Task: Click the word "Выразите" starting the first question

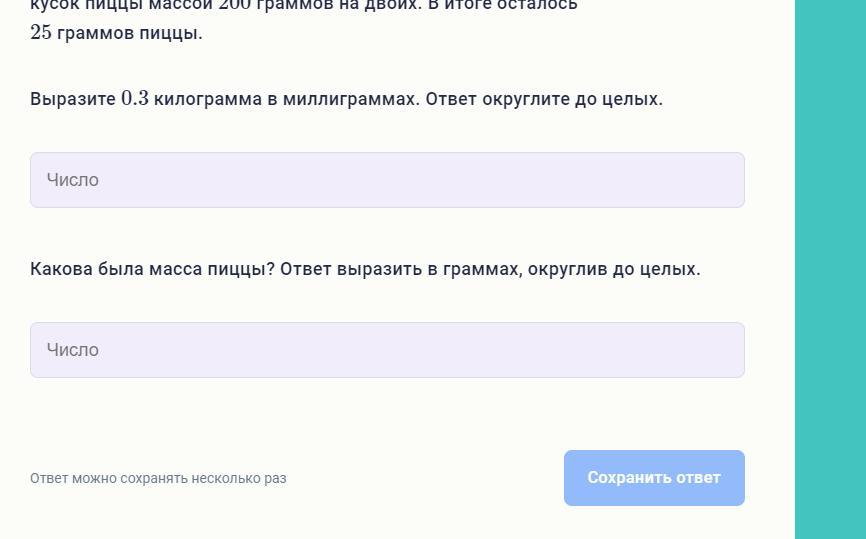Action: (x=73, y=99)
